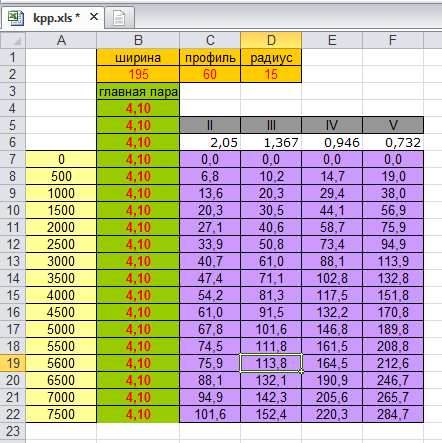The height and width of the screenshot is (443, 442).
Task: Select column C header
Action: coord(210,40)
